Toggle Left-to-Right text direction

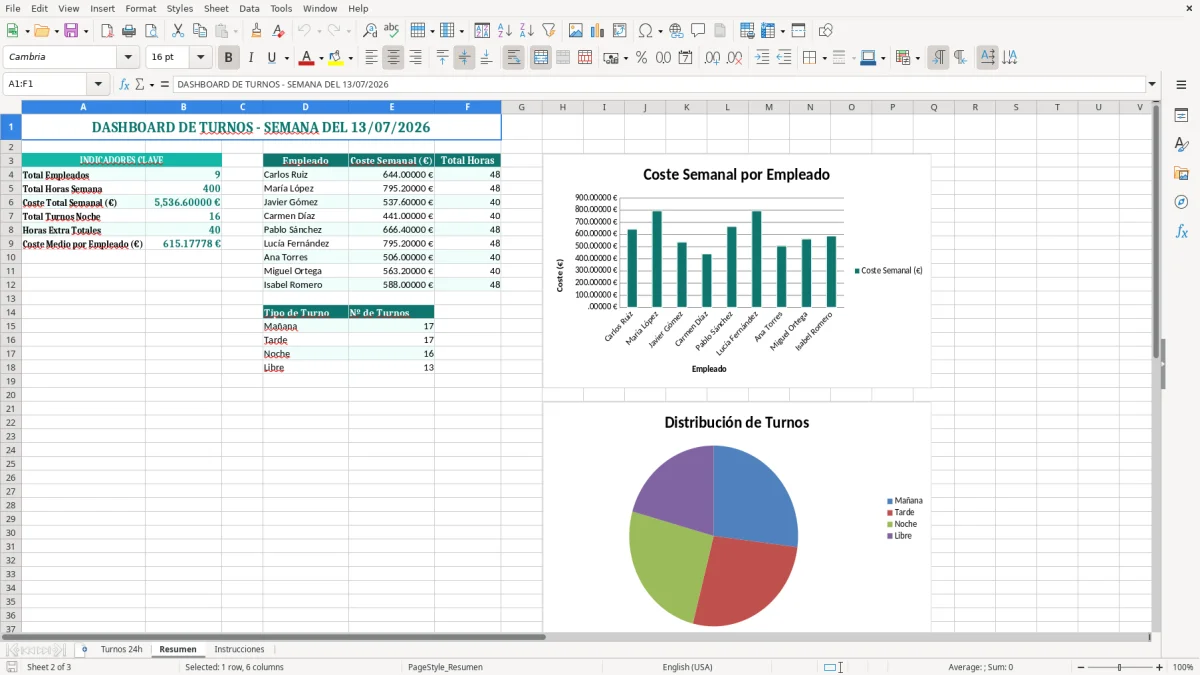point(938,58)
